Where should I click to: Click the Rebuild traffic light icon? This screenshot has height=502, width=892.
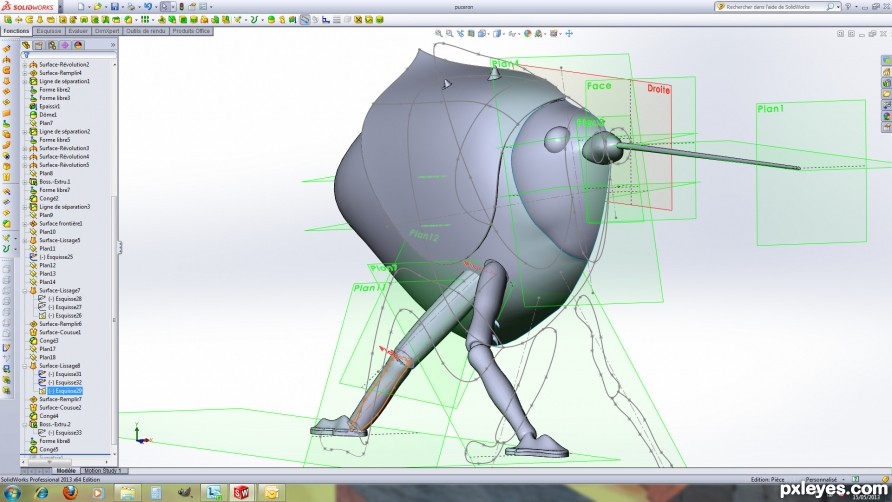[x=181, y=7]
